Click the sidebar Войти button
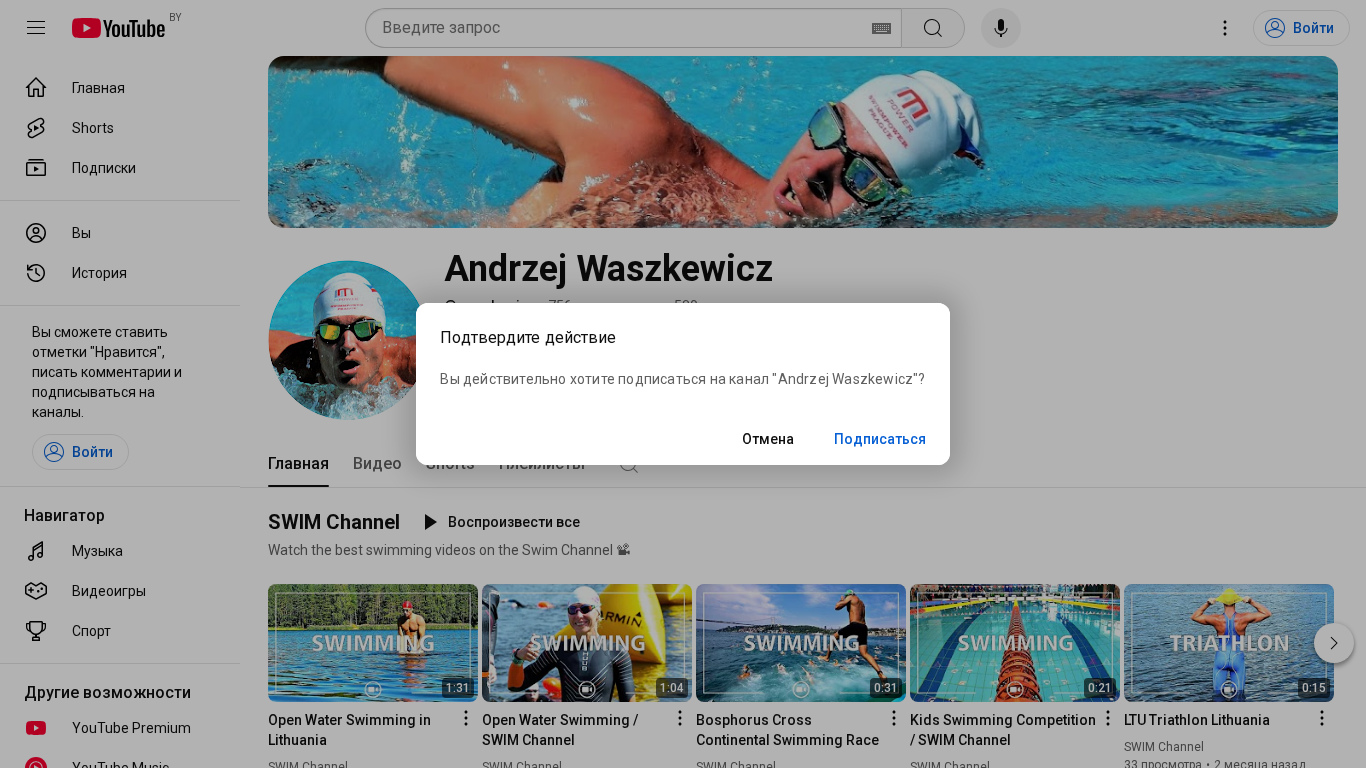Viewport: 1366px width, 768px height. [80, 452]
